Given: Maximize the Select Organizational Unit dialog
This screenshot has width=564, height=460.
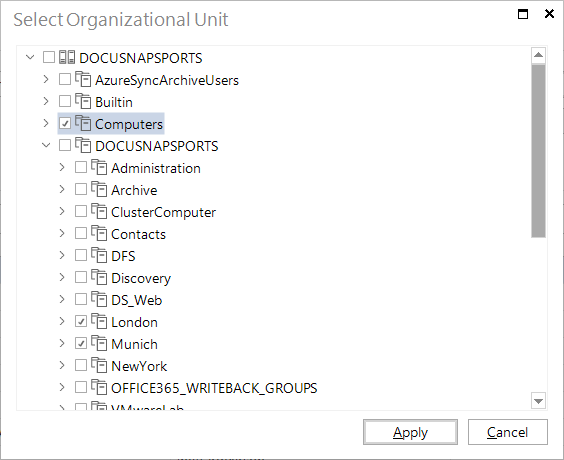Looking at the screenshot, I should [523, 14].
